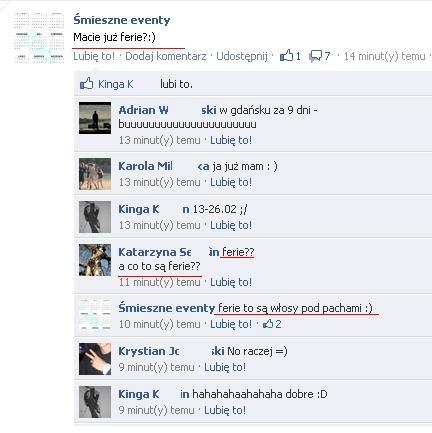
Task: Like the 'włosy pod pachami' comment
Action: [x=231, y=324]
